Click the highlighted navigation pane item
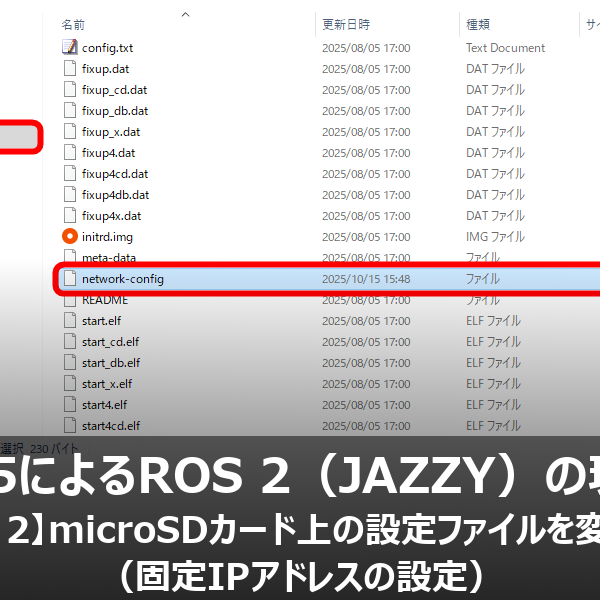The height and width of the screenshot is (600, 600). [x=20, y=137]
